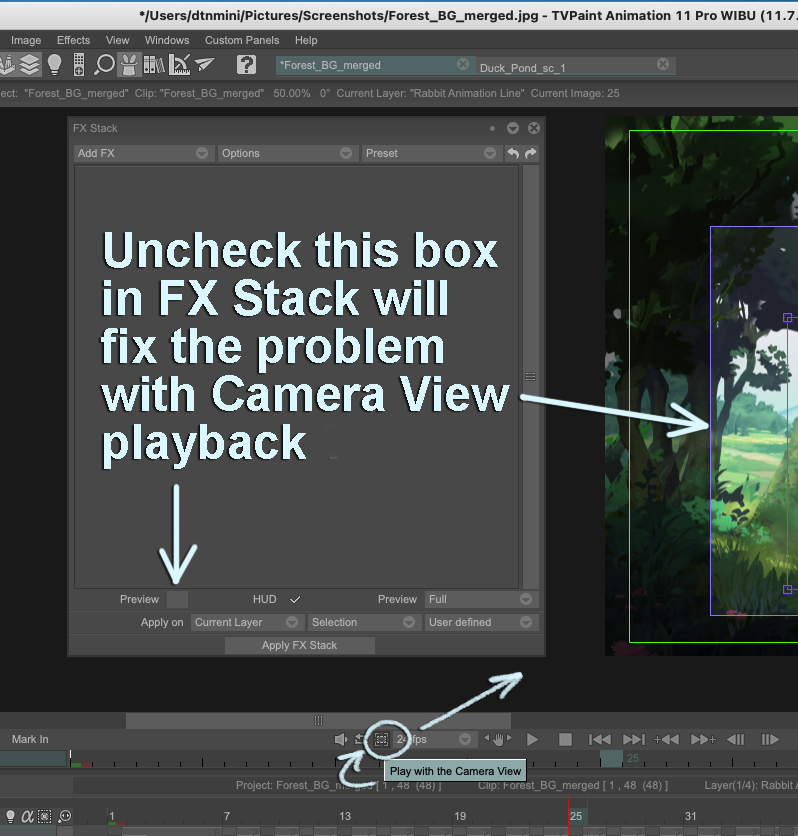
Task: Toggle the alpha preserve transparency icon
Action: pyautogui.click(x=27, y=816)
